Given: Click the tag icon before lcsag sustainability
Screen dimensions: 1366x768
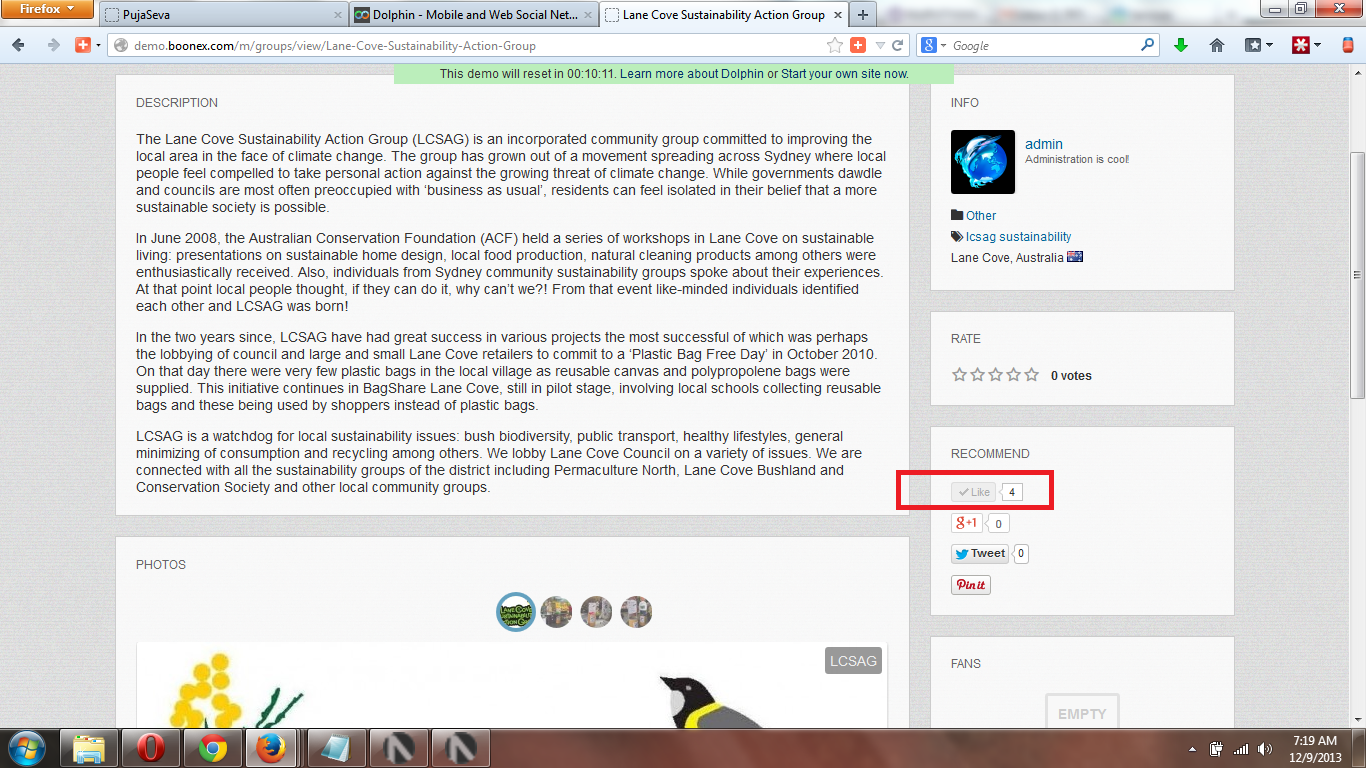Looking at the screenshot, I should [x=957, y=237].
